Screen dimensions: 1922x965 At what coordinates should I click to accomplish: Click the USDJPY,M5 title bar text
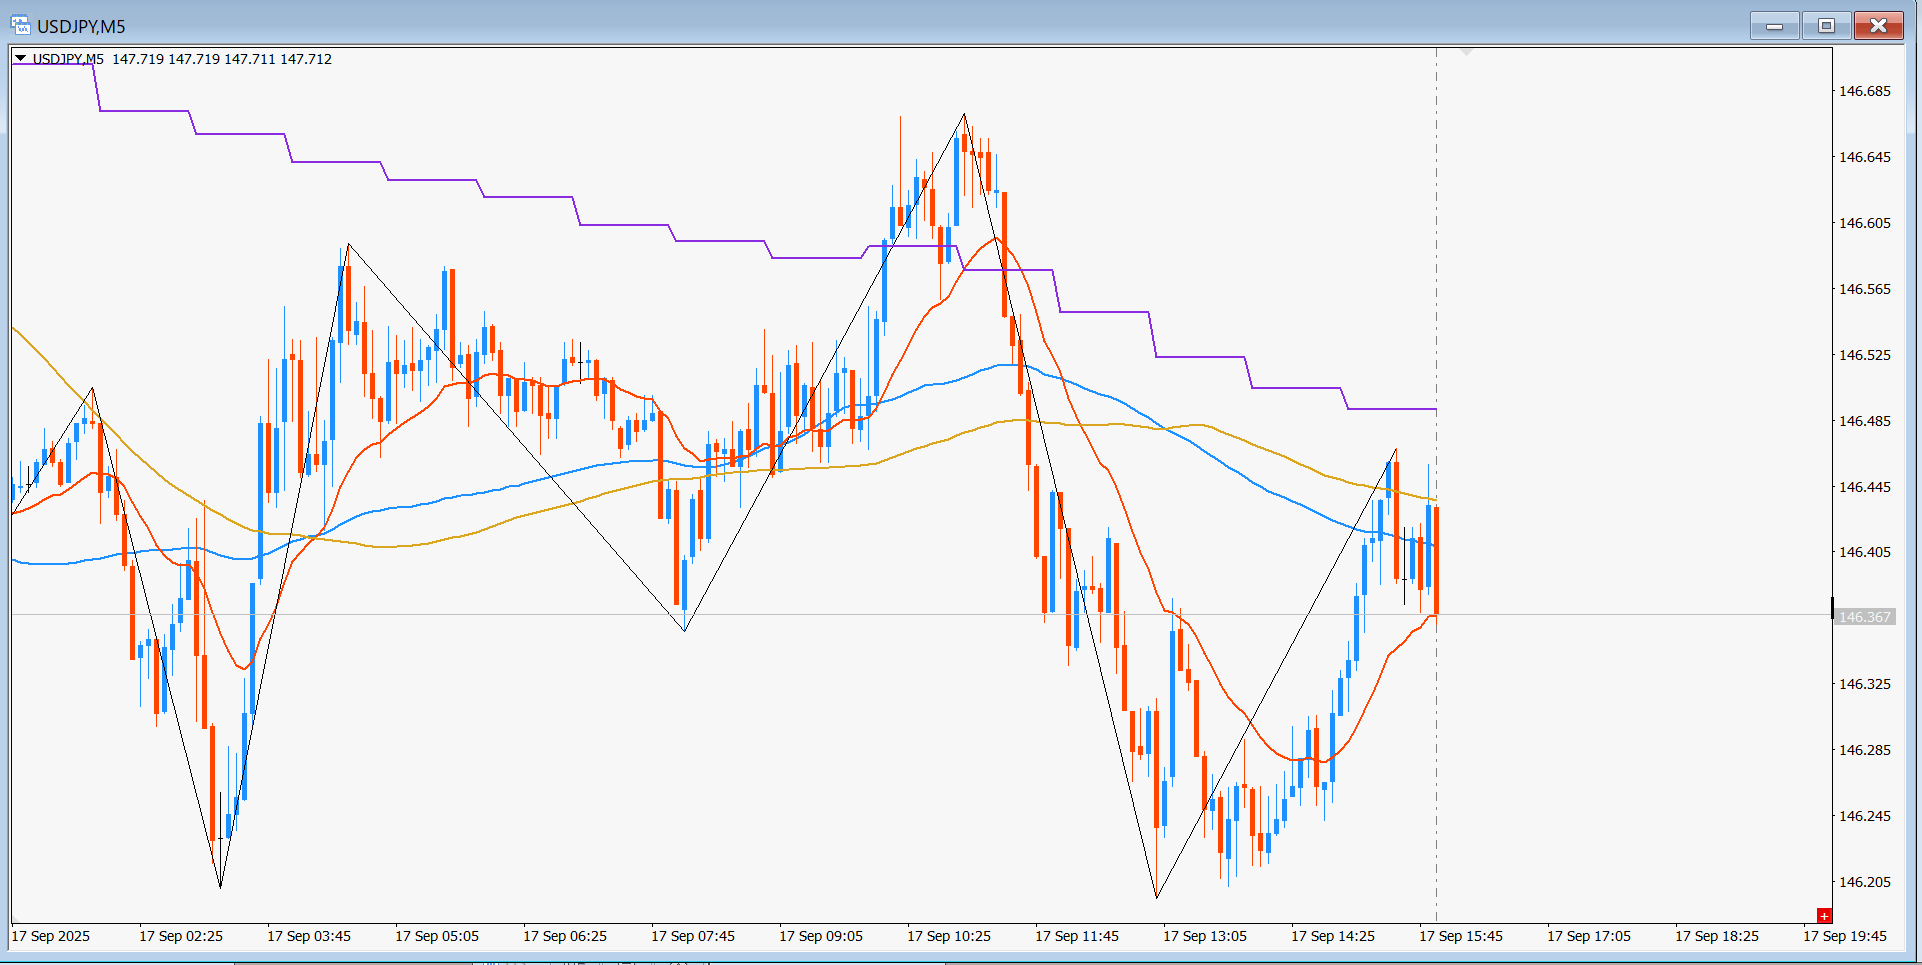click(81, 26)
